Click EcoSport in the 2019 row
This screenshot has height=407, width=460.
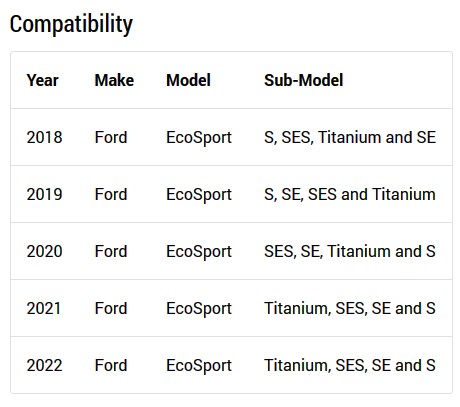tap(199, 195)
